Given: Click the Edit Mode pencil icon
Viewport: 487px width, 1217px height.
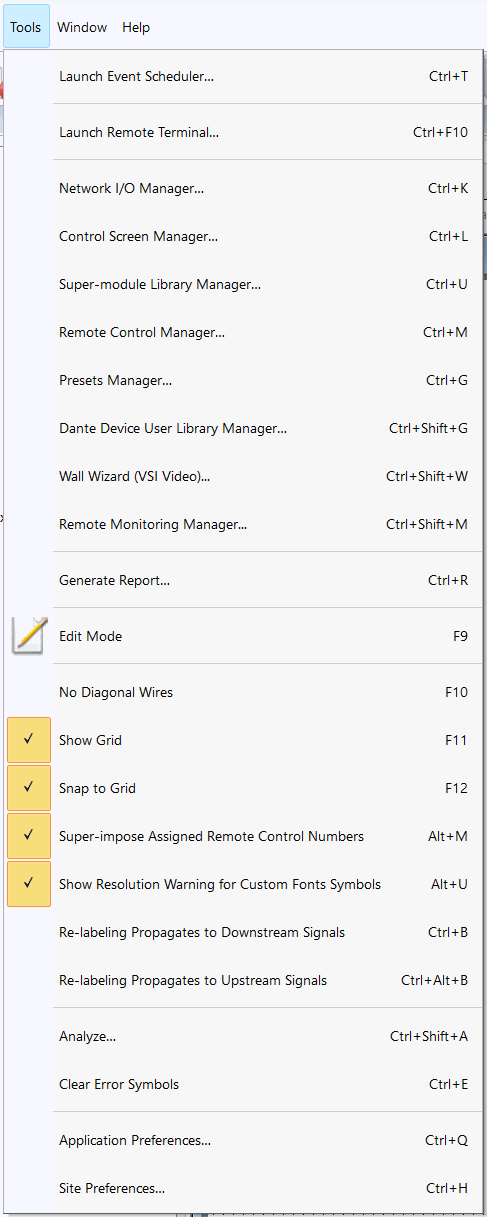Looking at the screenshot, I should 29,636.
